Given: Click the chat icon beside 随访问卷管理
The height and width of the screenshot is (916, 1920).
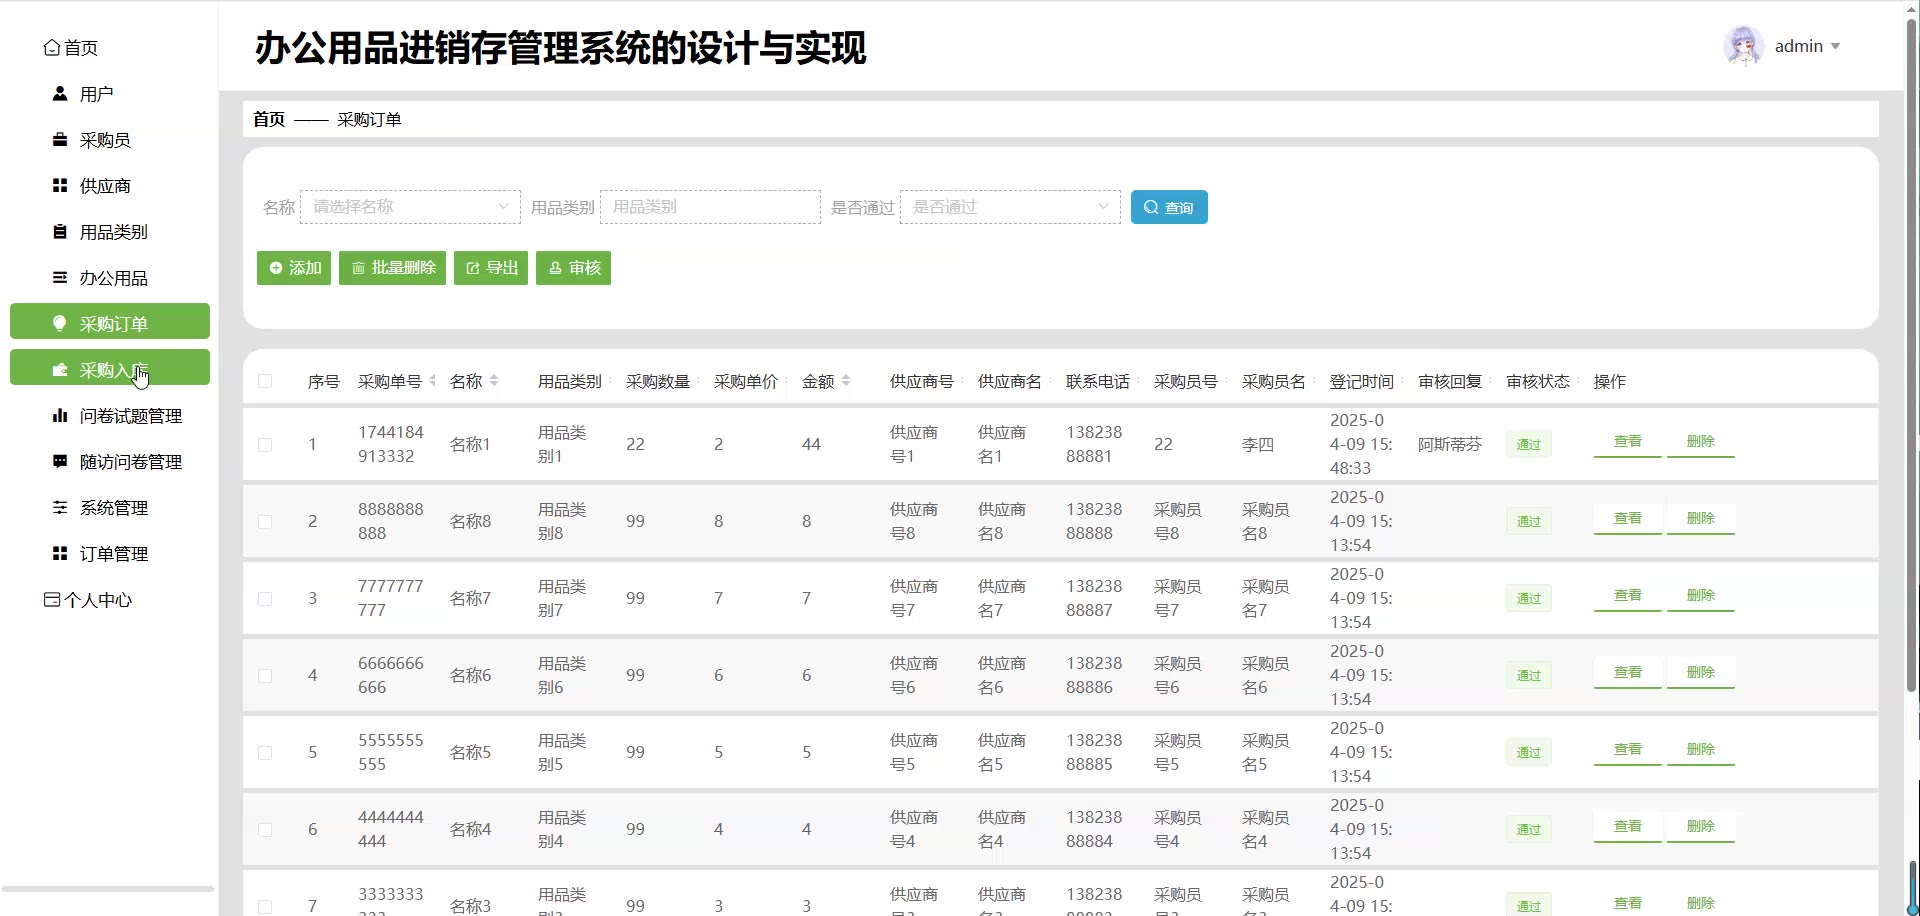Looking at the screenshot, I should (60, 462).
